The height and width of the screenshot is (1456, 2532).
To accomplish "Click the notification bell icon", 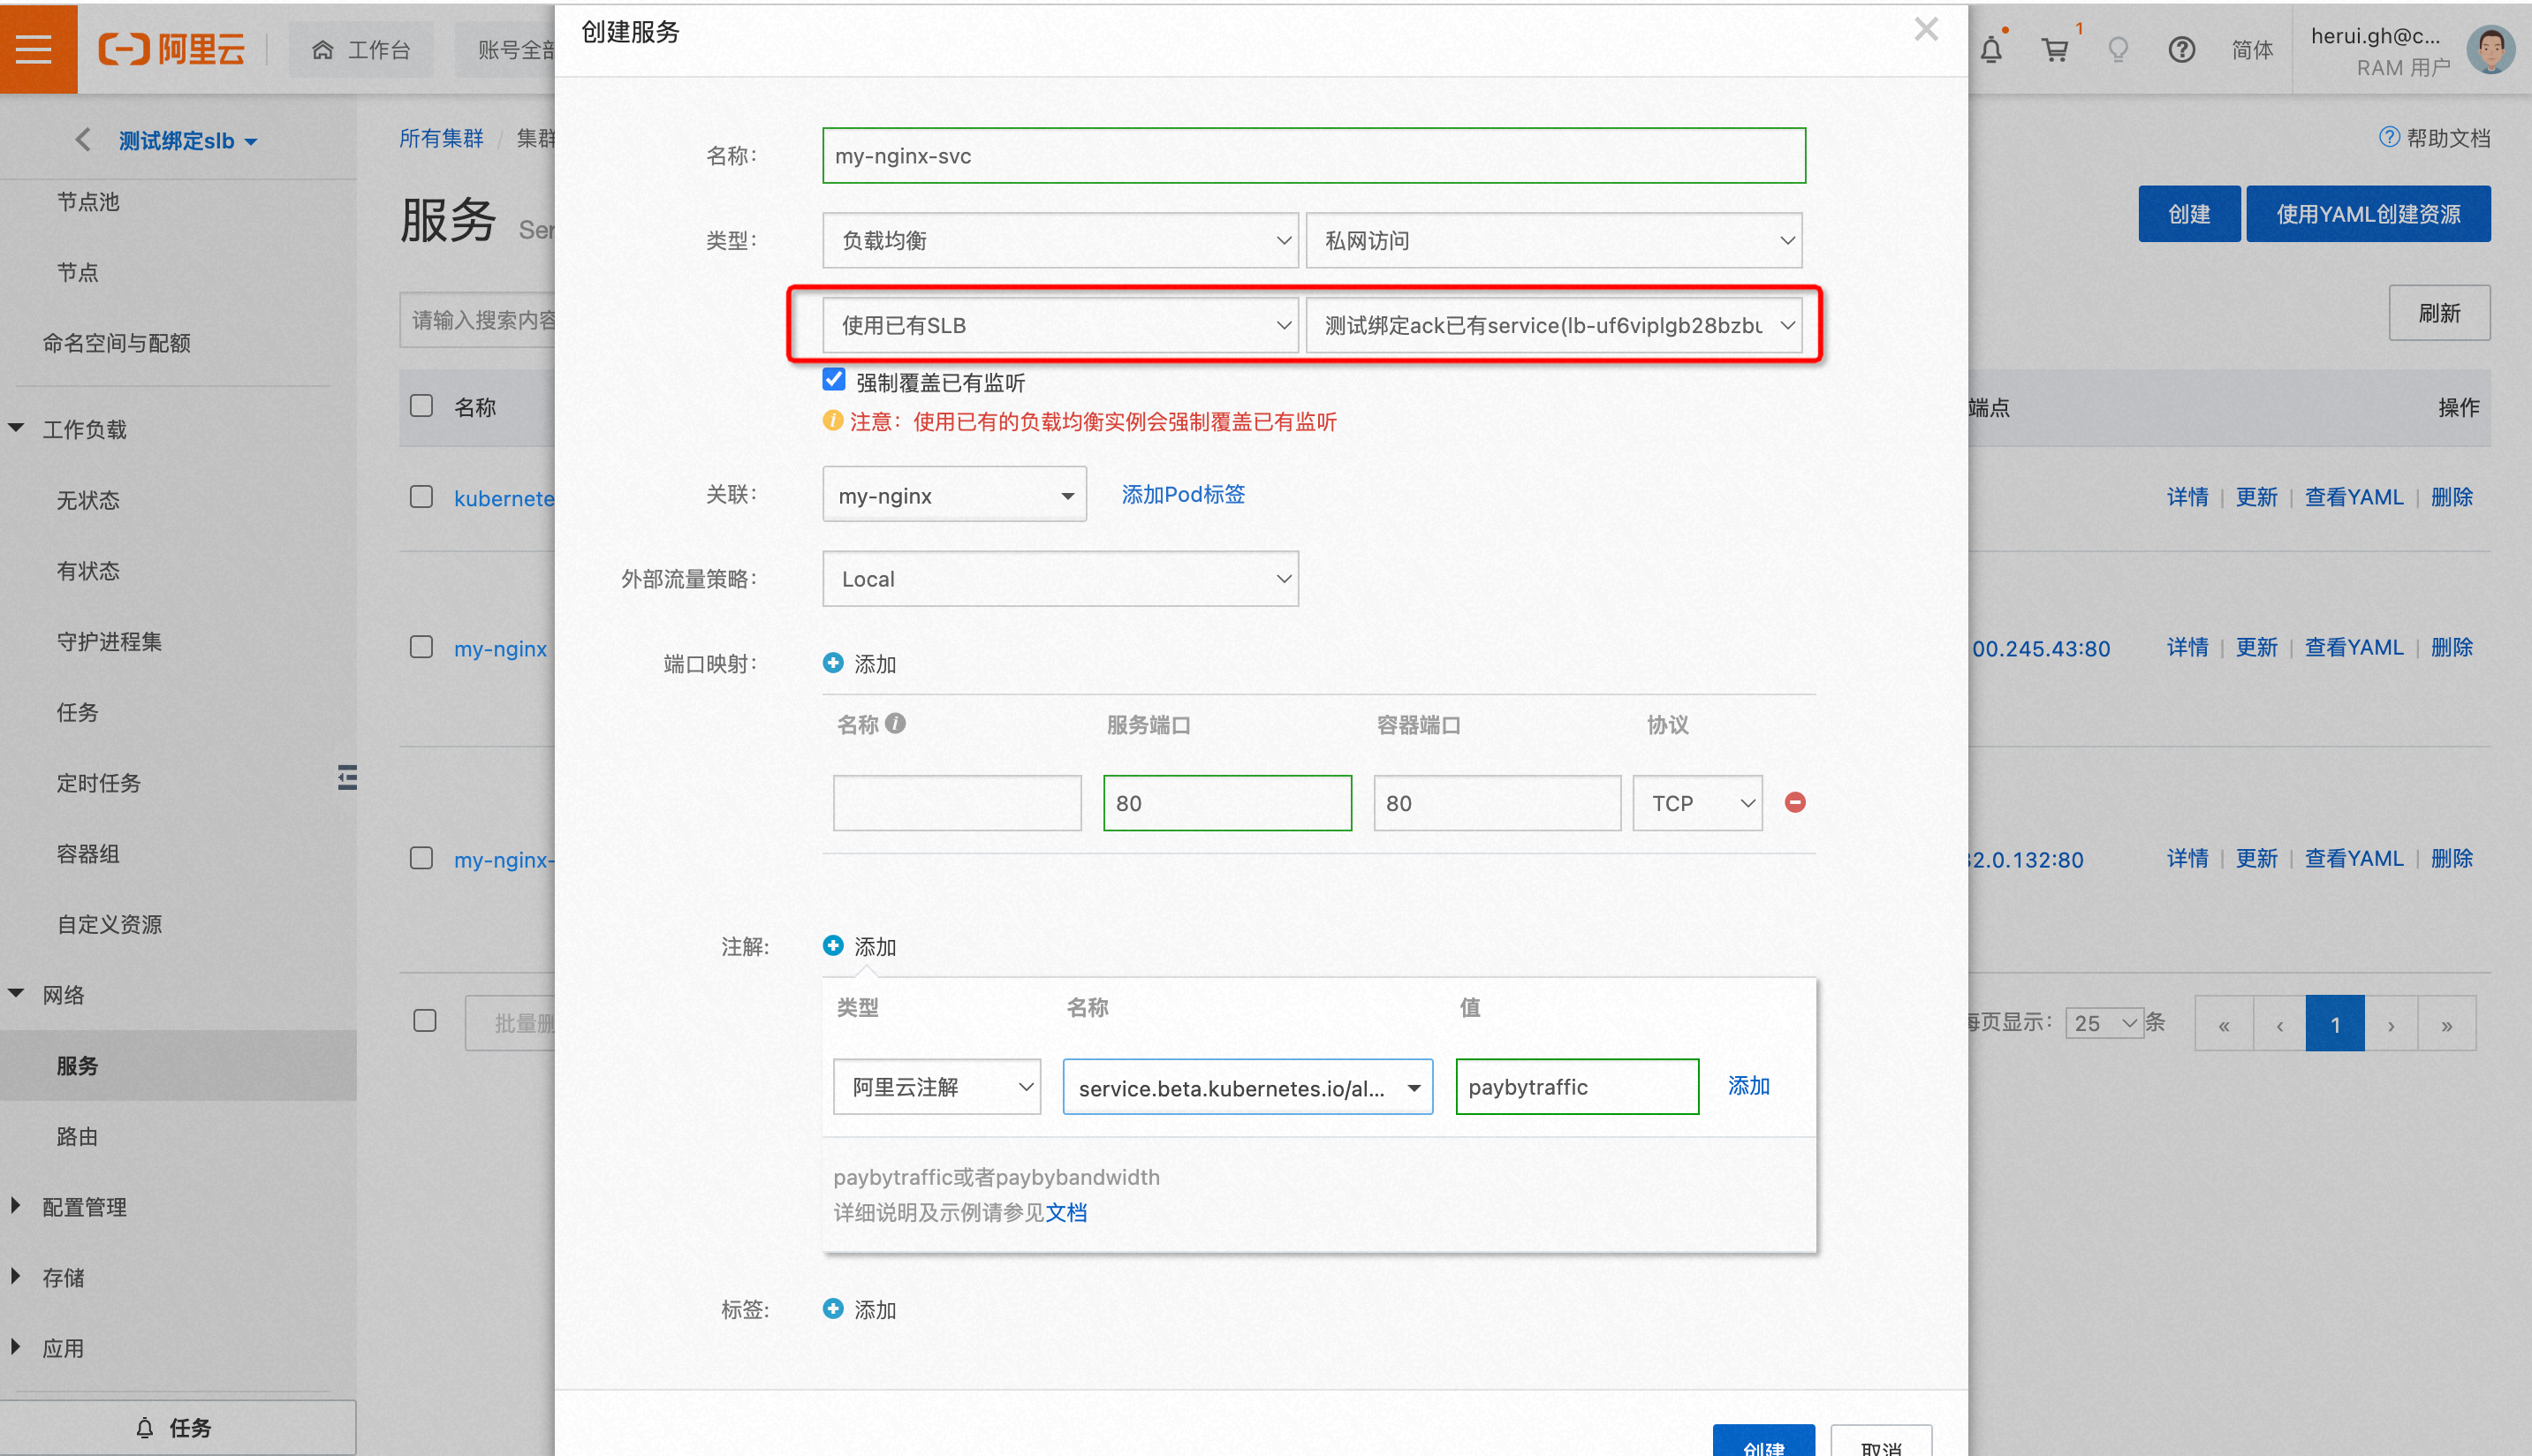I will [1991, 49].
